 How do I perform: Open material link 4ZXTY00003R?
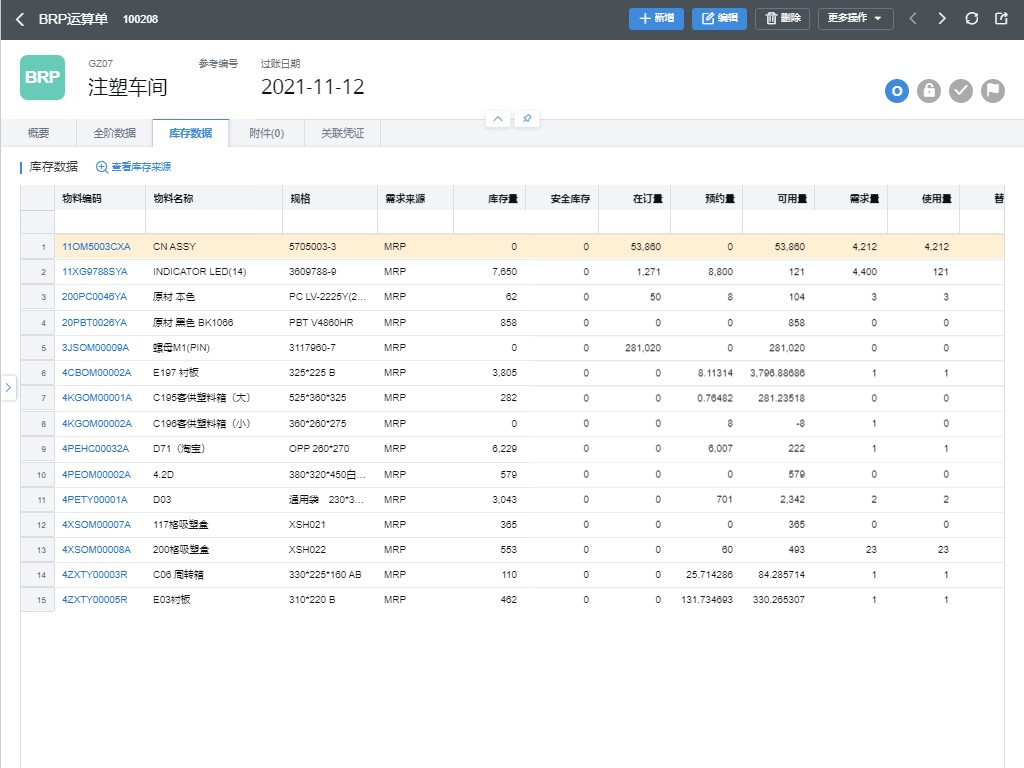[95, 575]
